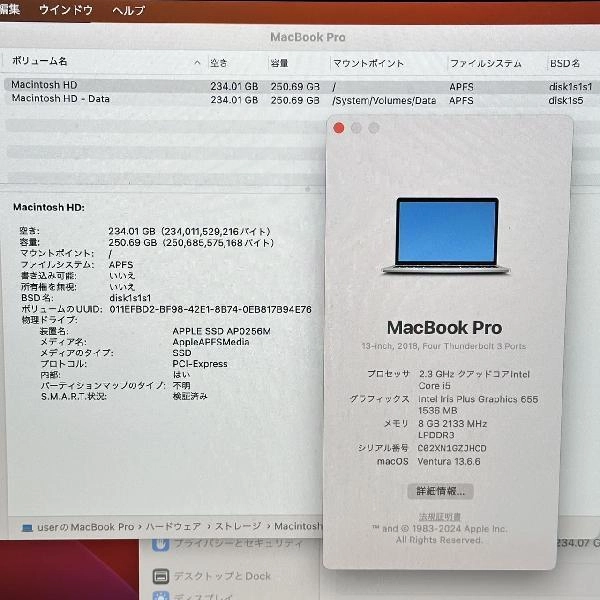This screenshot has width=600, height=600.
Task: Click userのMacBook Pro in path bar
Action: point(85,527)
